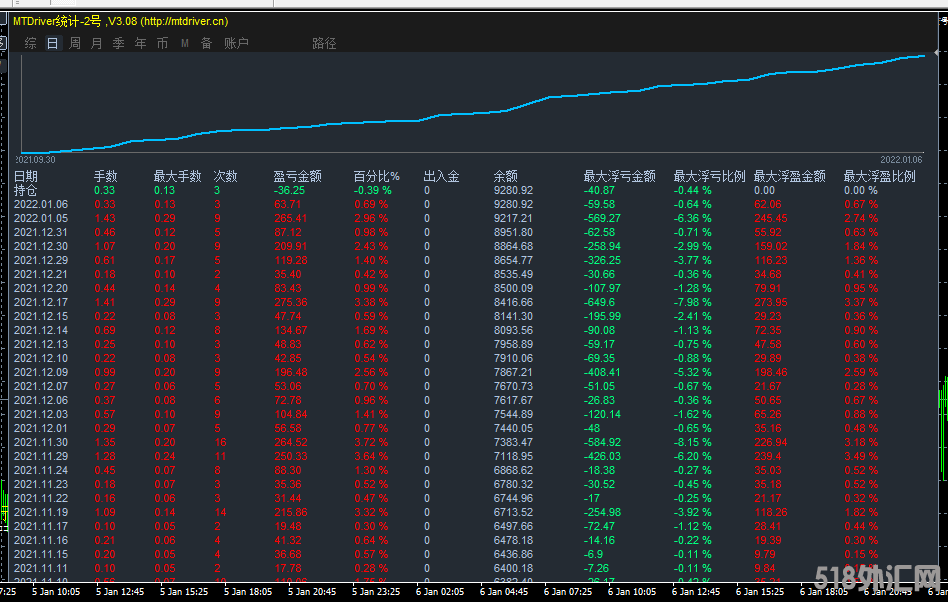The height and width of the screenshot is (602, 948).
Task: Click the 百分比% column header
Action: pos(376,176)
